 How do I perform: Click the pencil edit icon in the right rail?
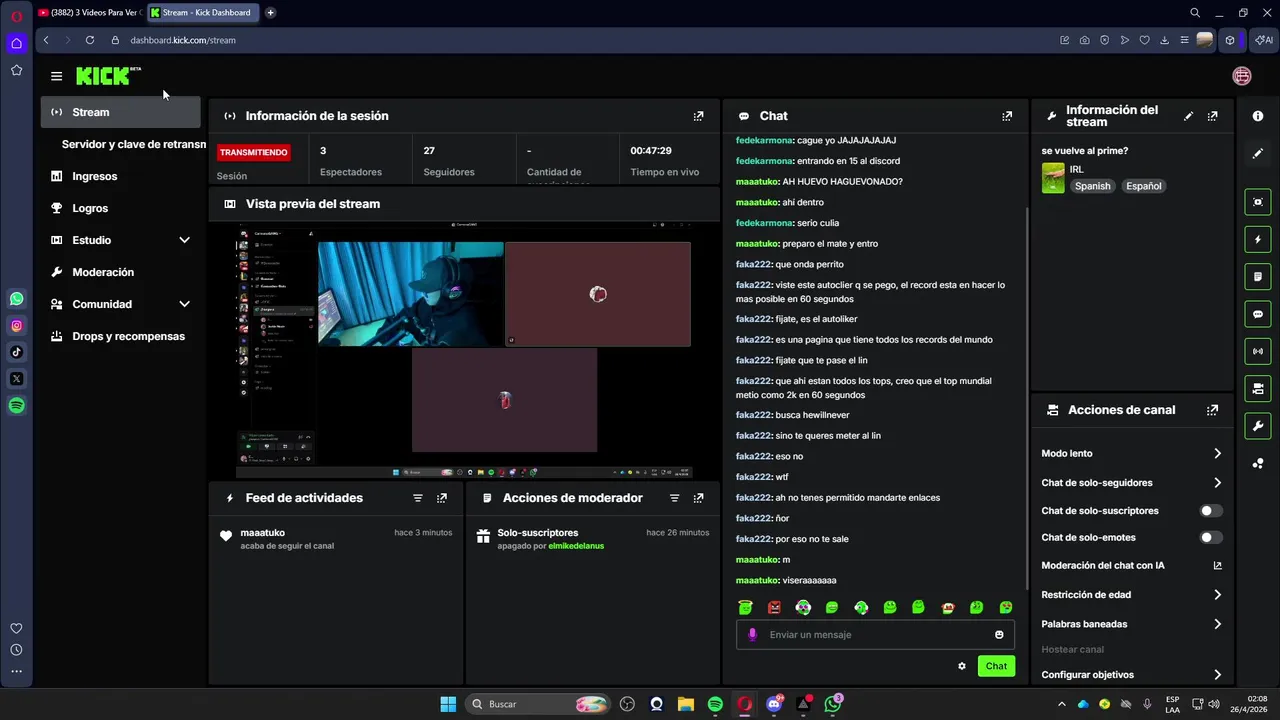[1258, 154]
